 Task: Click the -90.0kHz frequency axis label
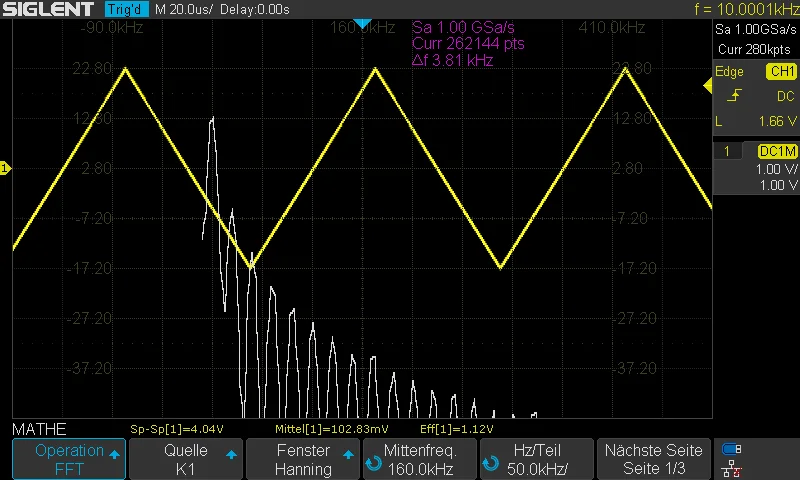point(112,28)
